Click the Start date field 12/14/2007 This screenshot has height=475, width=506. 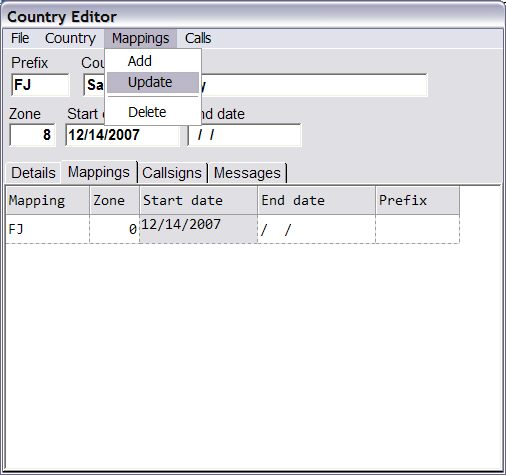(122, 135)
